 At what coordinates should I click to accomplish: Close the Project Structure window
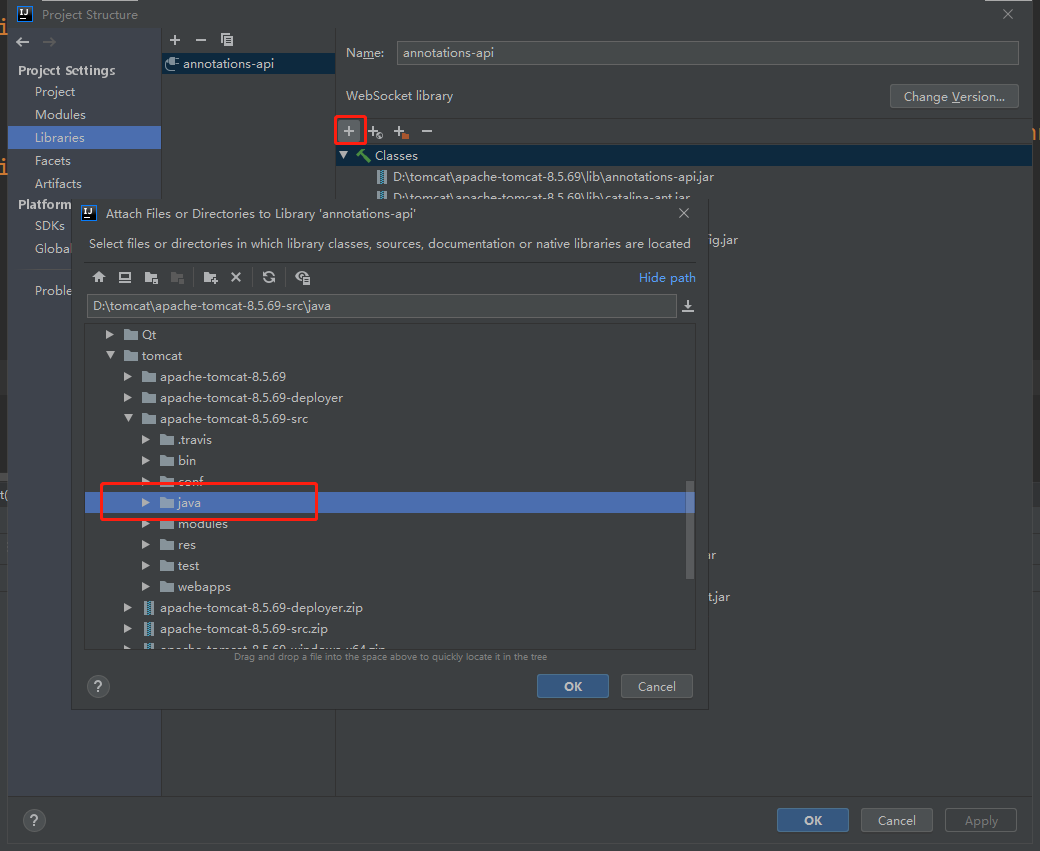click(1008, 14)
